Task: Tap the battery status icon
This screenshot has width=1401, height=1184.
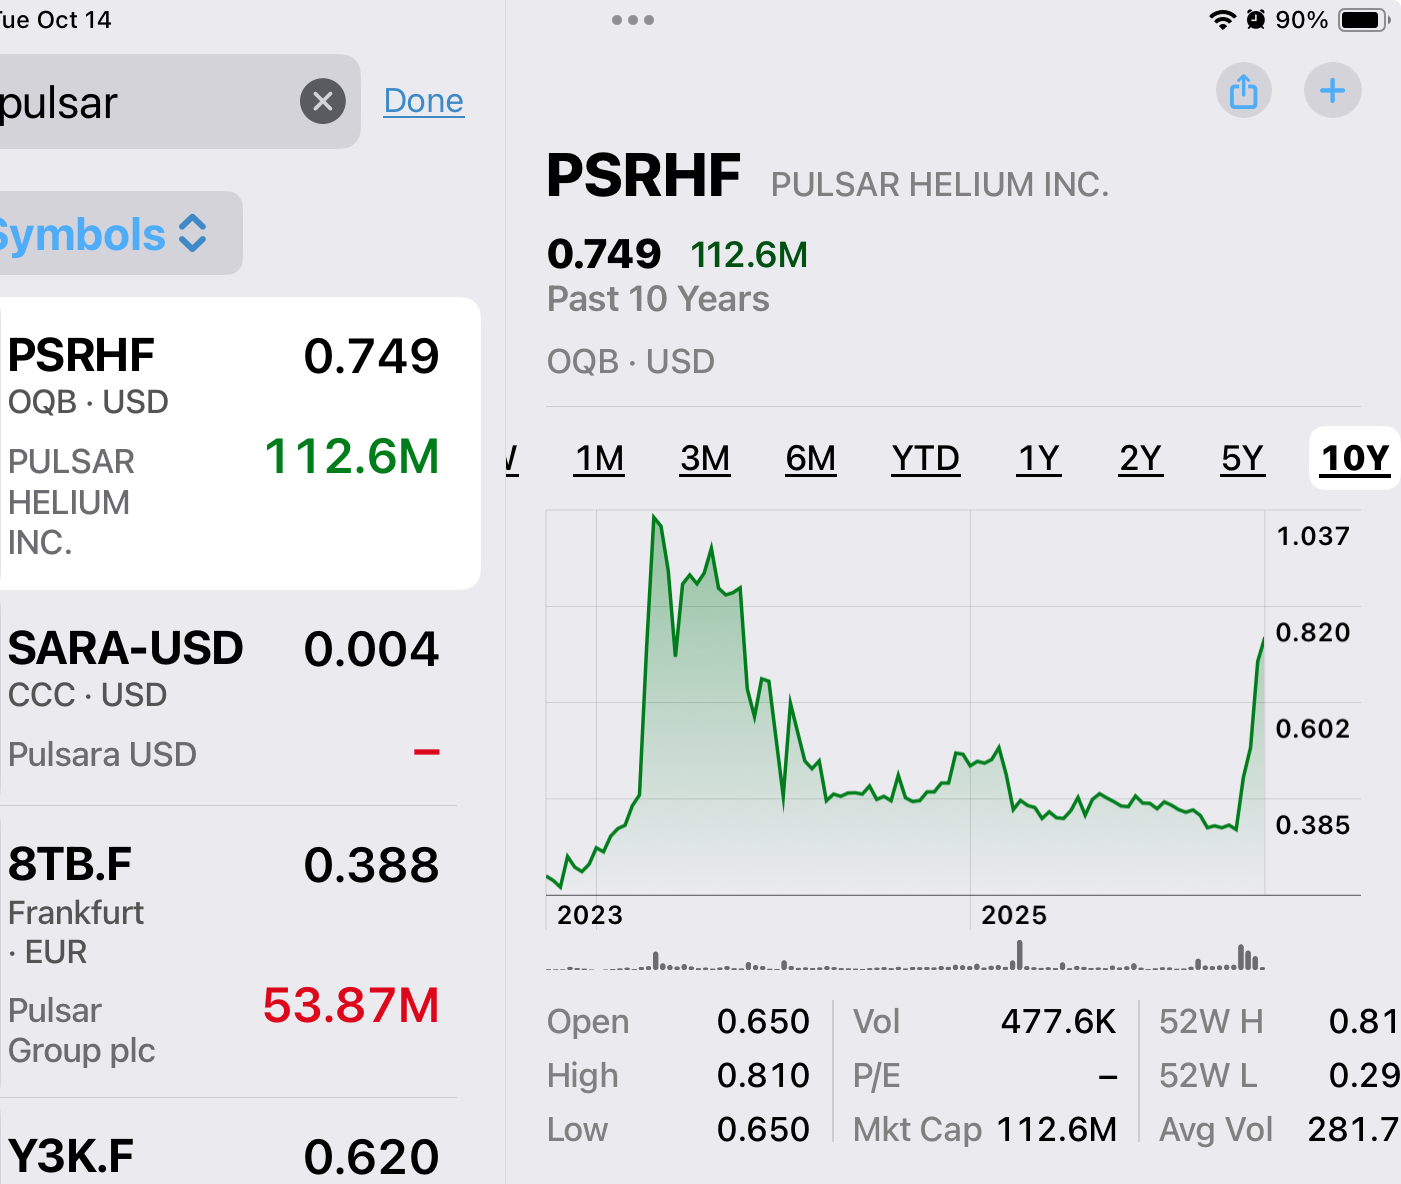Action: (1362, 20)
